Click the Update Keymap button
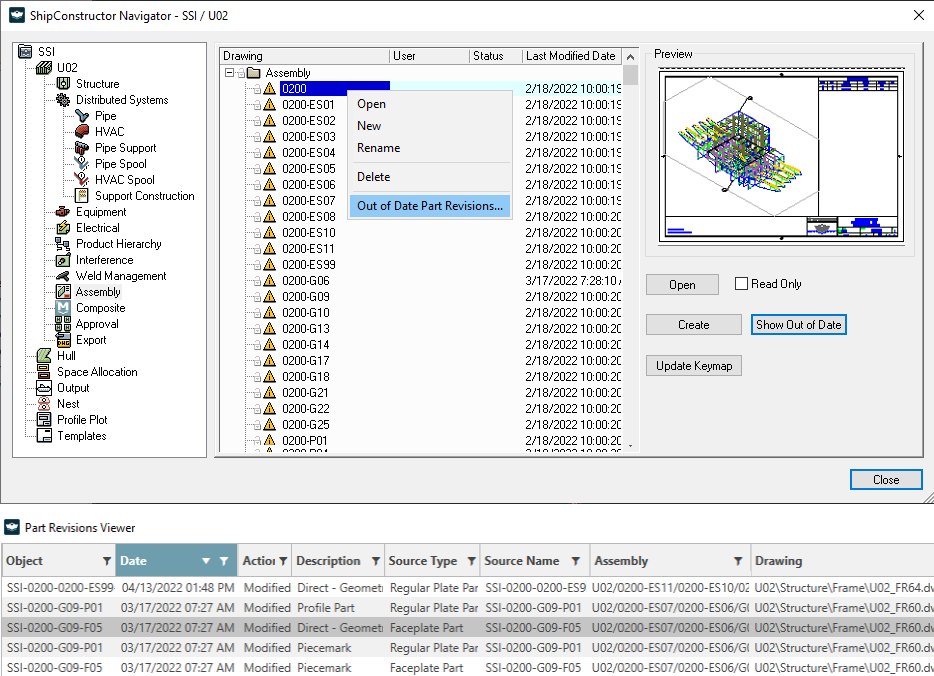This screenshot has height=676, width=934. (694, 366)
